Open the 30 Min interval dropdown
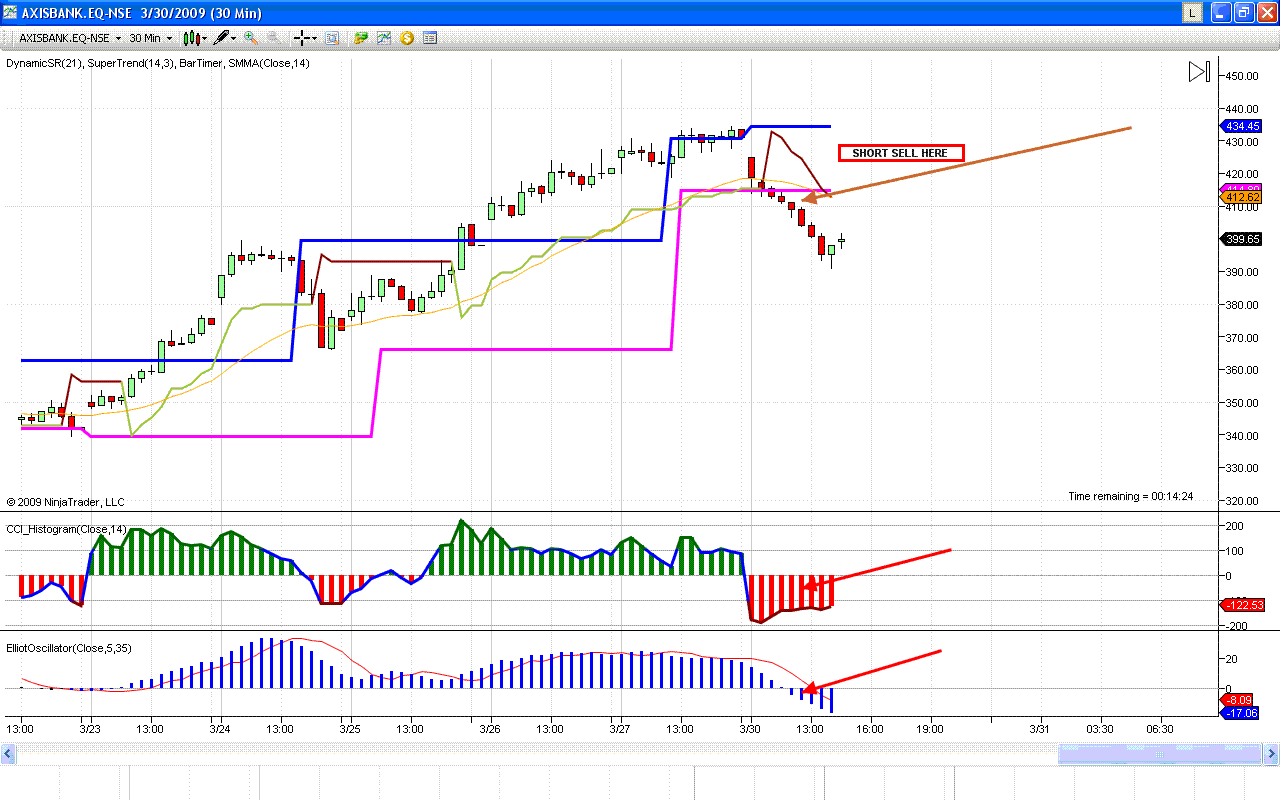The image size is (1280, 800). (x=151, y=38)
